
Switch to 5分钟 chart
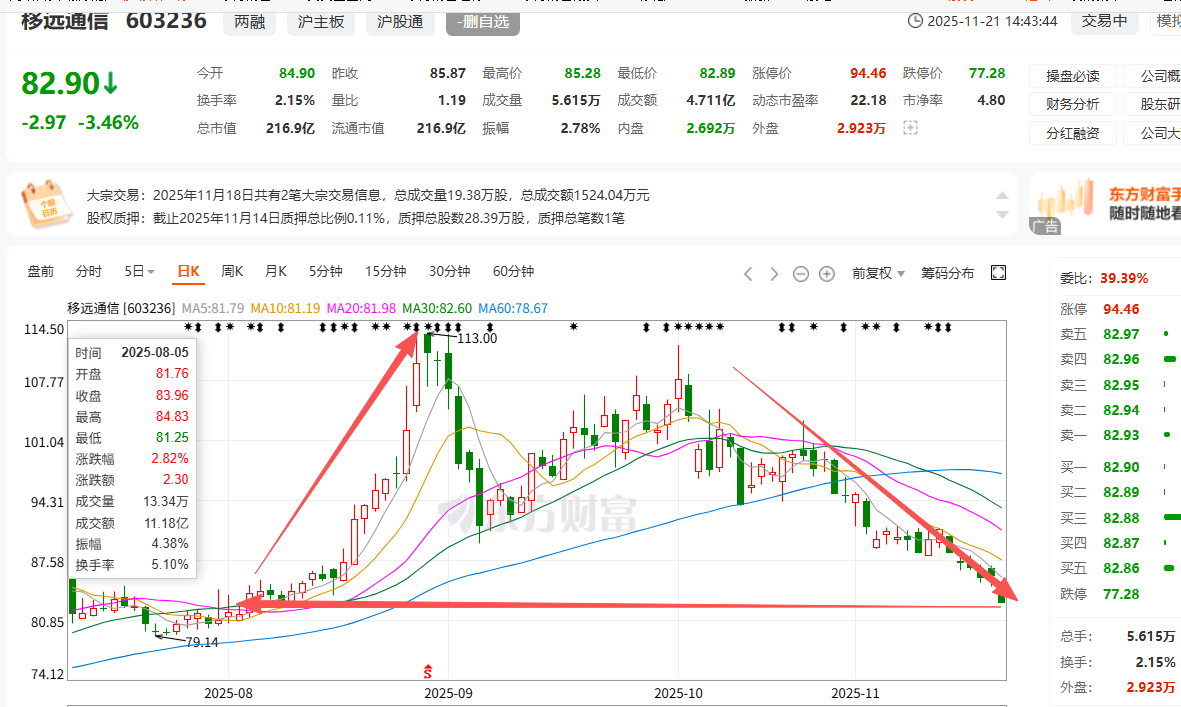[325, 271]
